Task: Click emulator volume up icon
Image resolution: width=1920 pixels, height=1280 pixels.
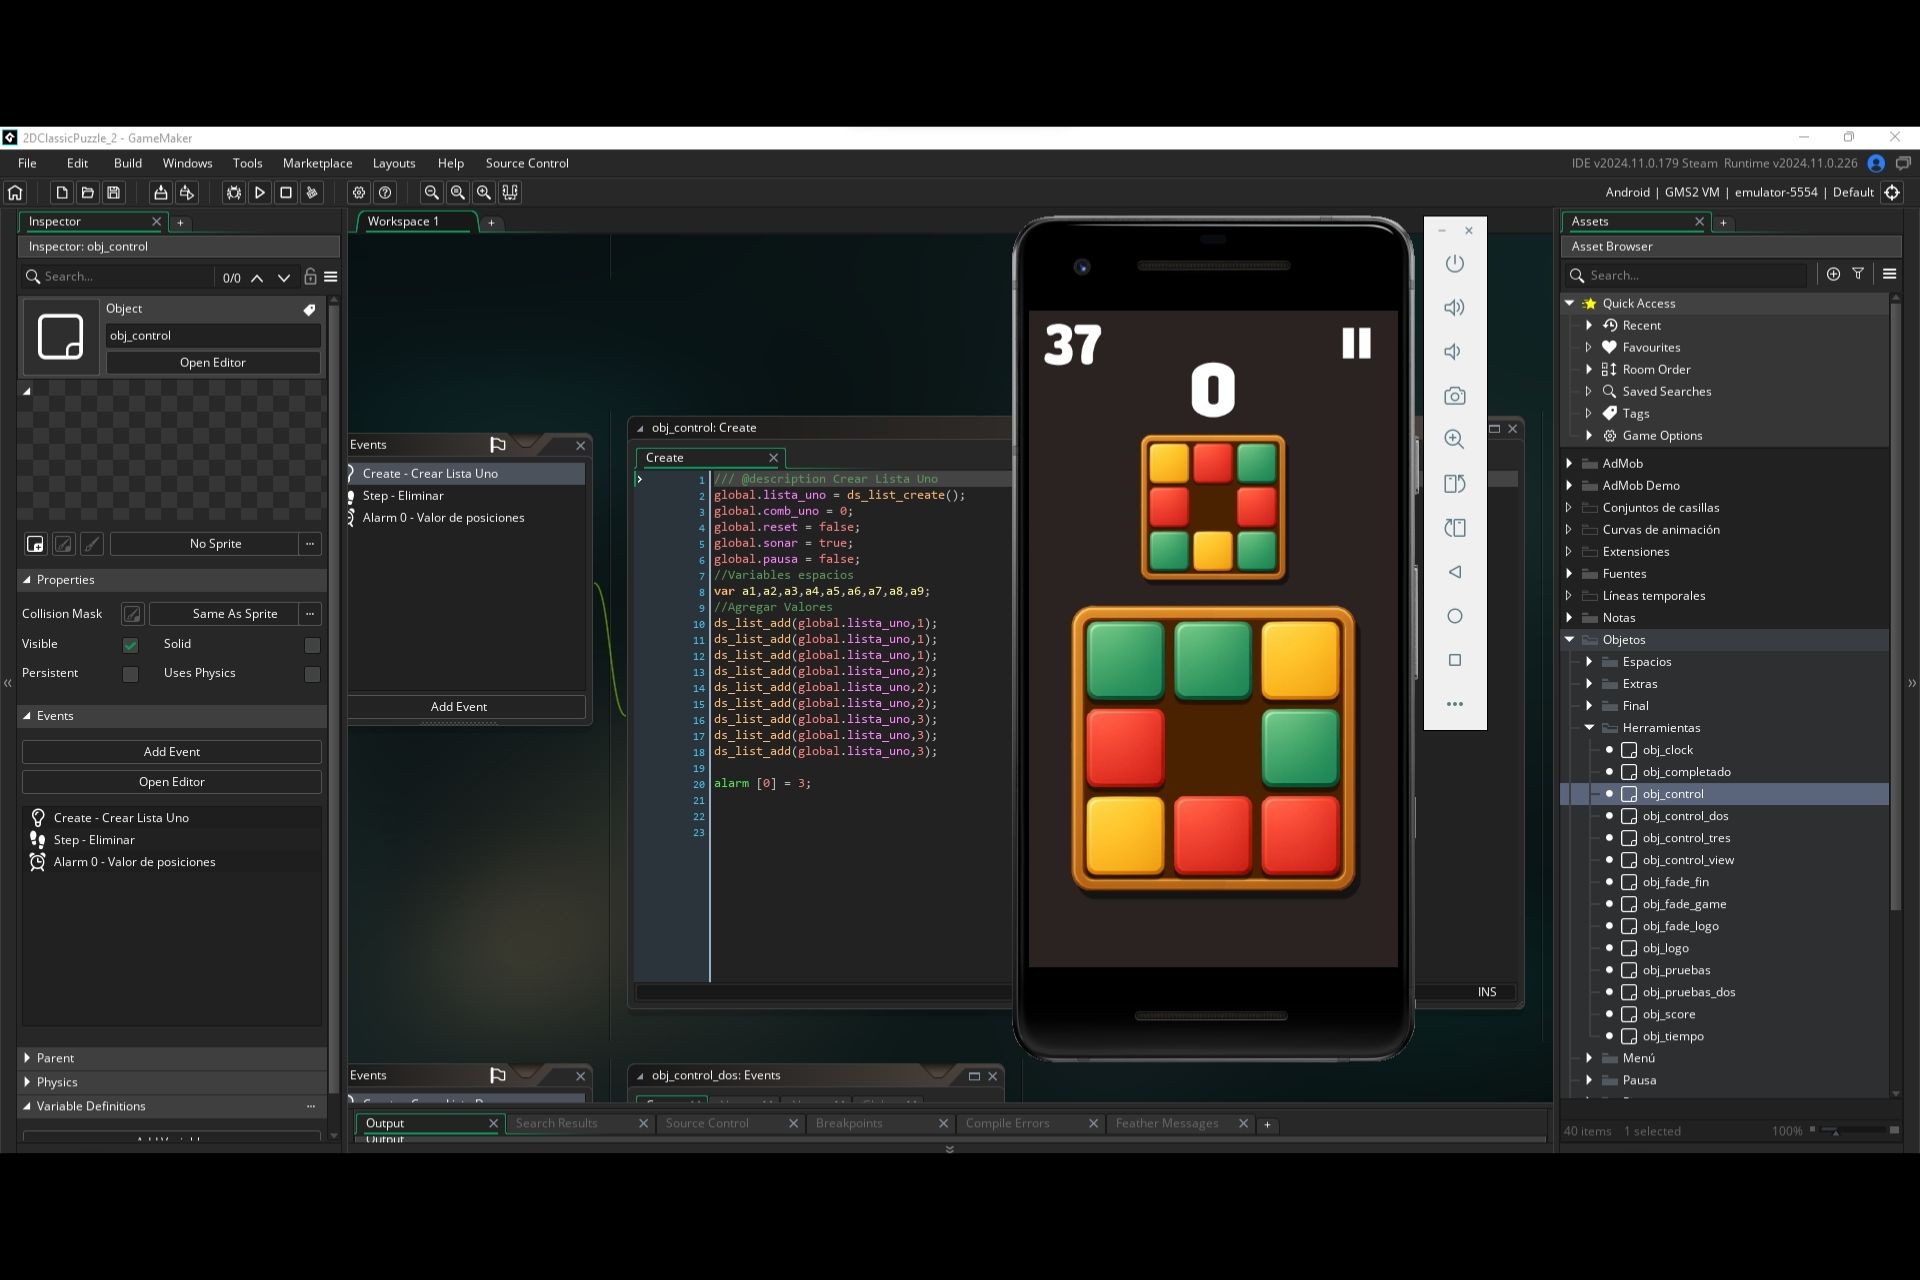Action: point(1455,308)
